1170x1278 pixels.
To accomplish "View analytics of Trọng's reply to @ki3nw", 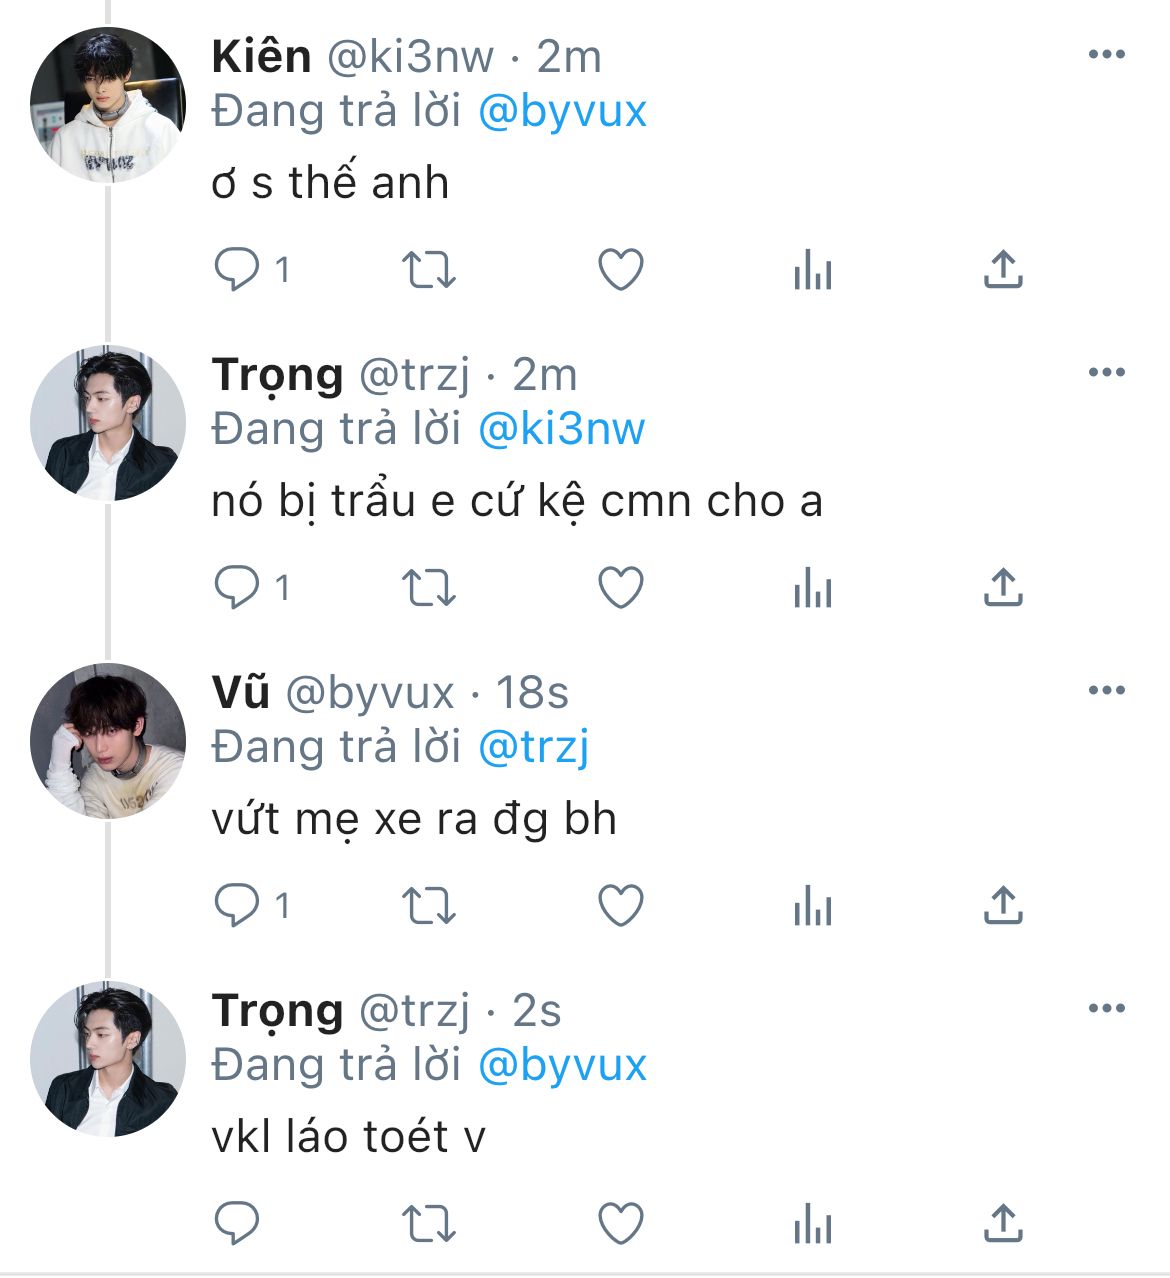I will tap(812, 588).
